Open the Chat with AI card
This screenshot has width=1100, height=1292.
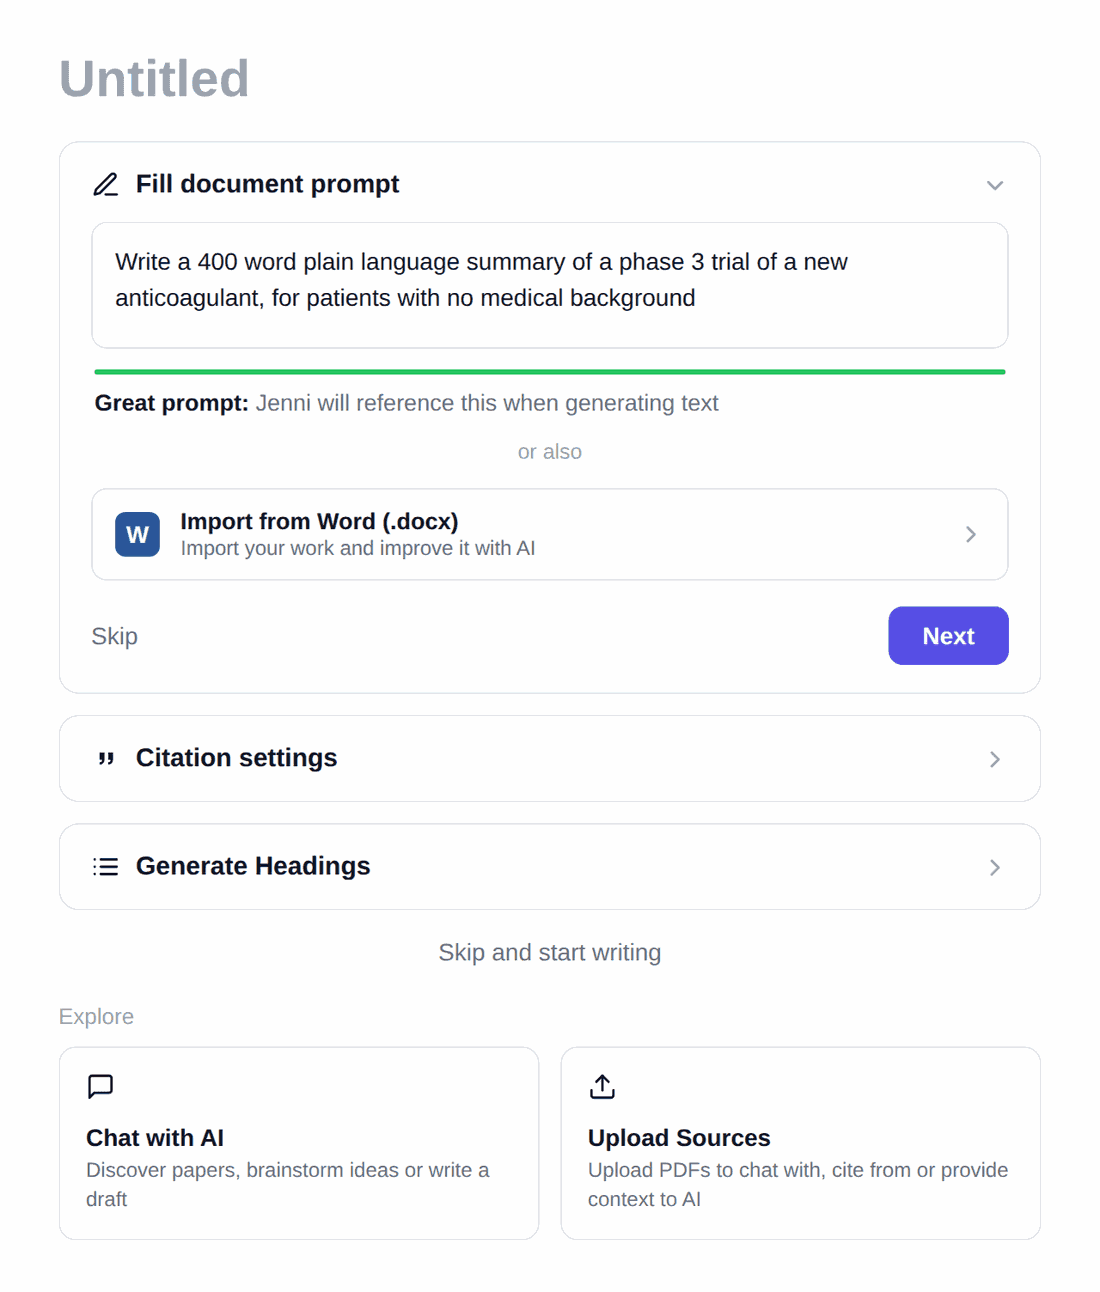tap(299, 1143)
